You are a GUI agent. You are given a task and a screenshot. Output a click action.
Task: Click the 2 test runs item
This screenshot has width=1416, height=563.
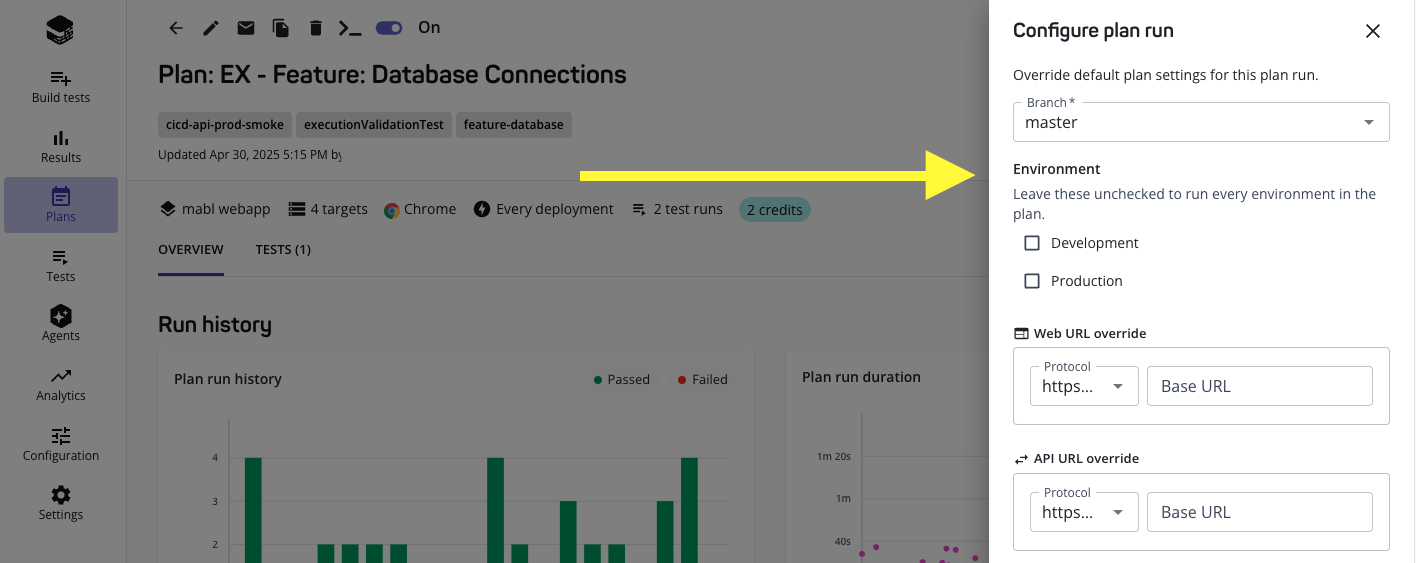677,210
